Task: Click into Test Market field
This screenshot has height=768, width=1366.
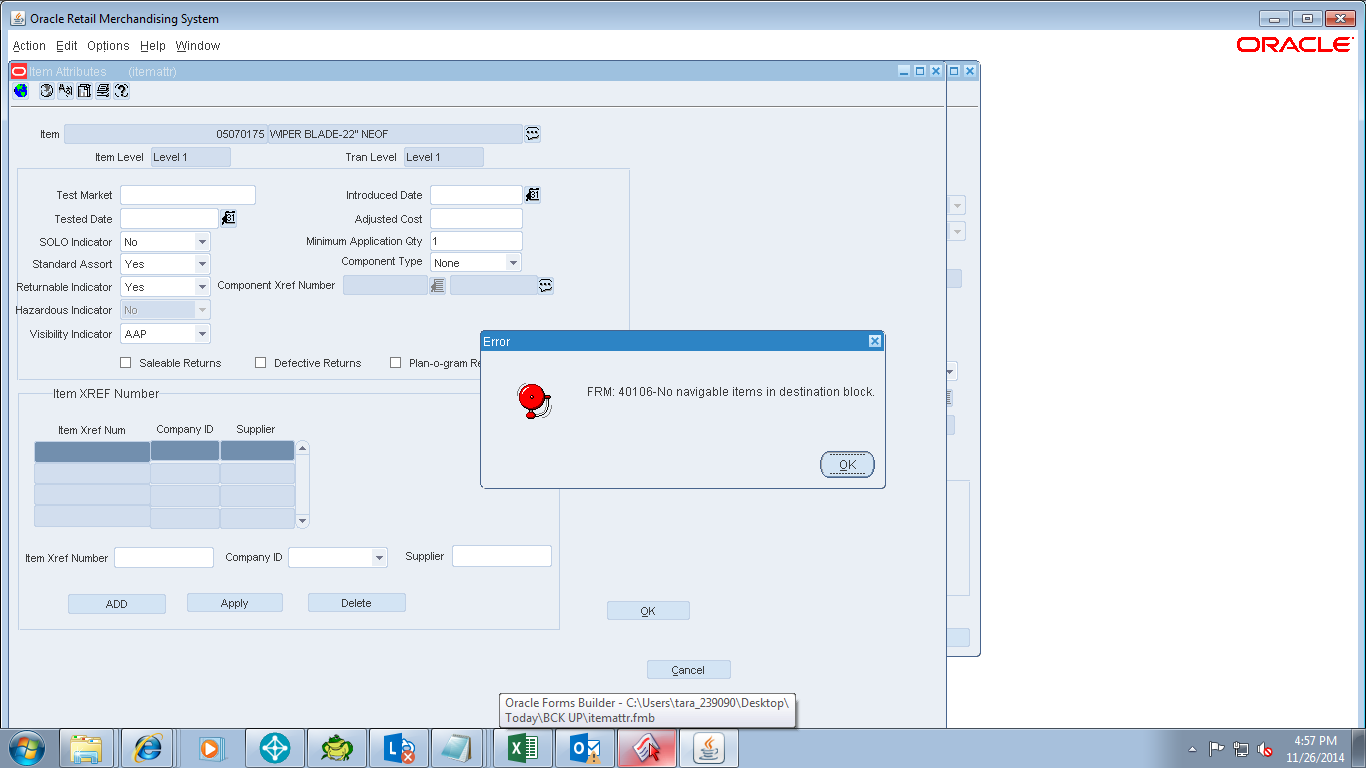Action: pyautogui.click(x=188, y=195)
